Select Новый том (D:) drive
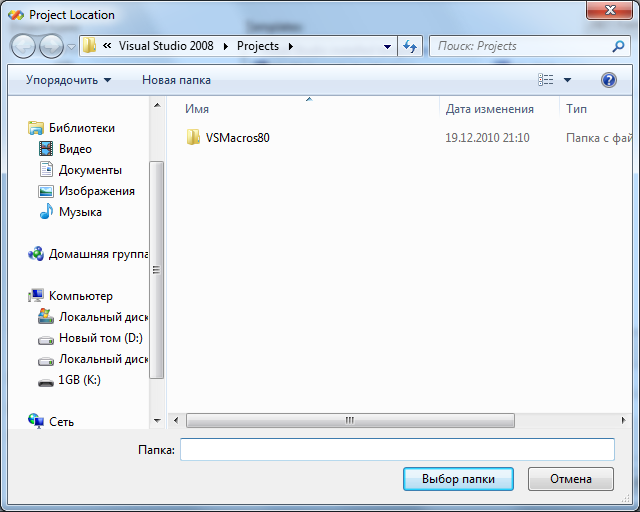The image size is (640, 512). click(101, 338)
